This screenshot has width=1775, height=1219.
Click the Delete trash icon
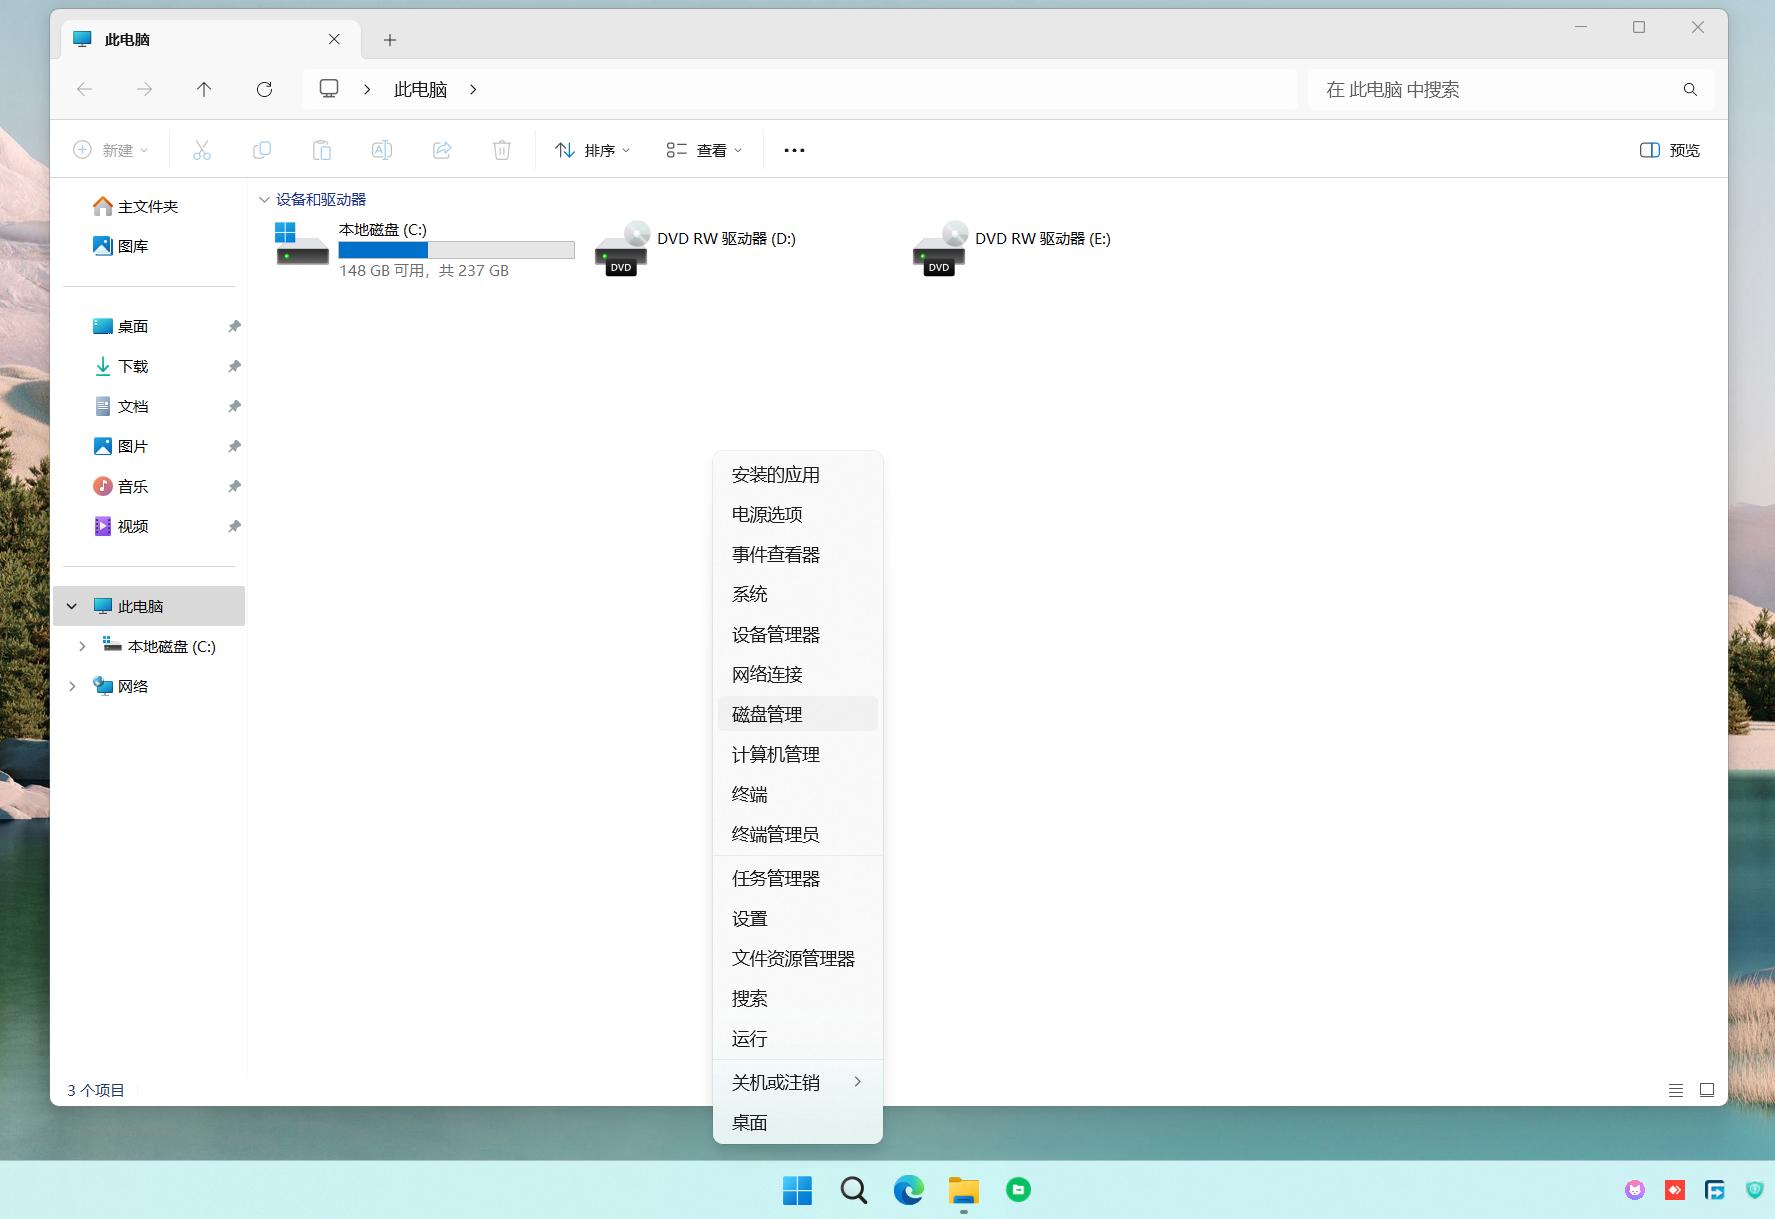501,149
